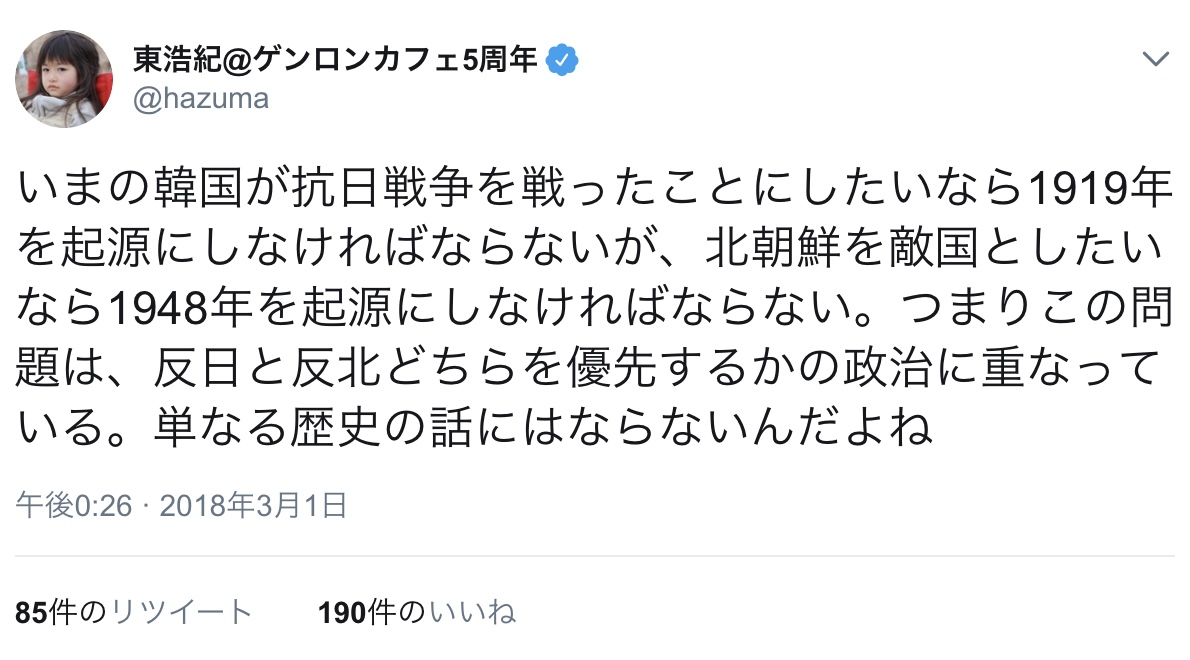1190x660 pixels.
Task: Open the @hazuma handle link
Action: [x=201, y=100]
